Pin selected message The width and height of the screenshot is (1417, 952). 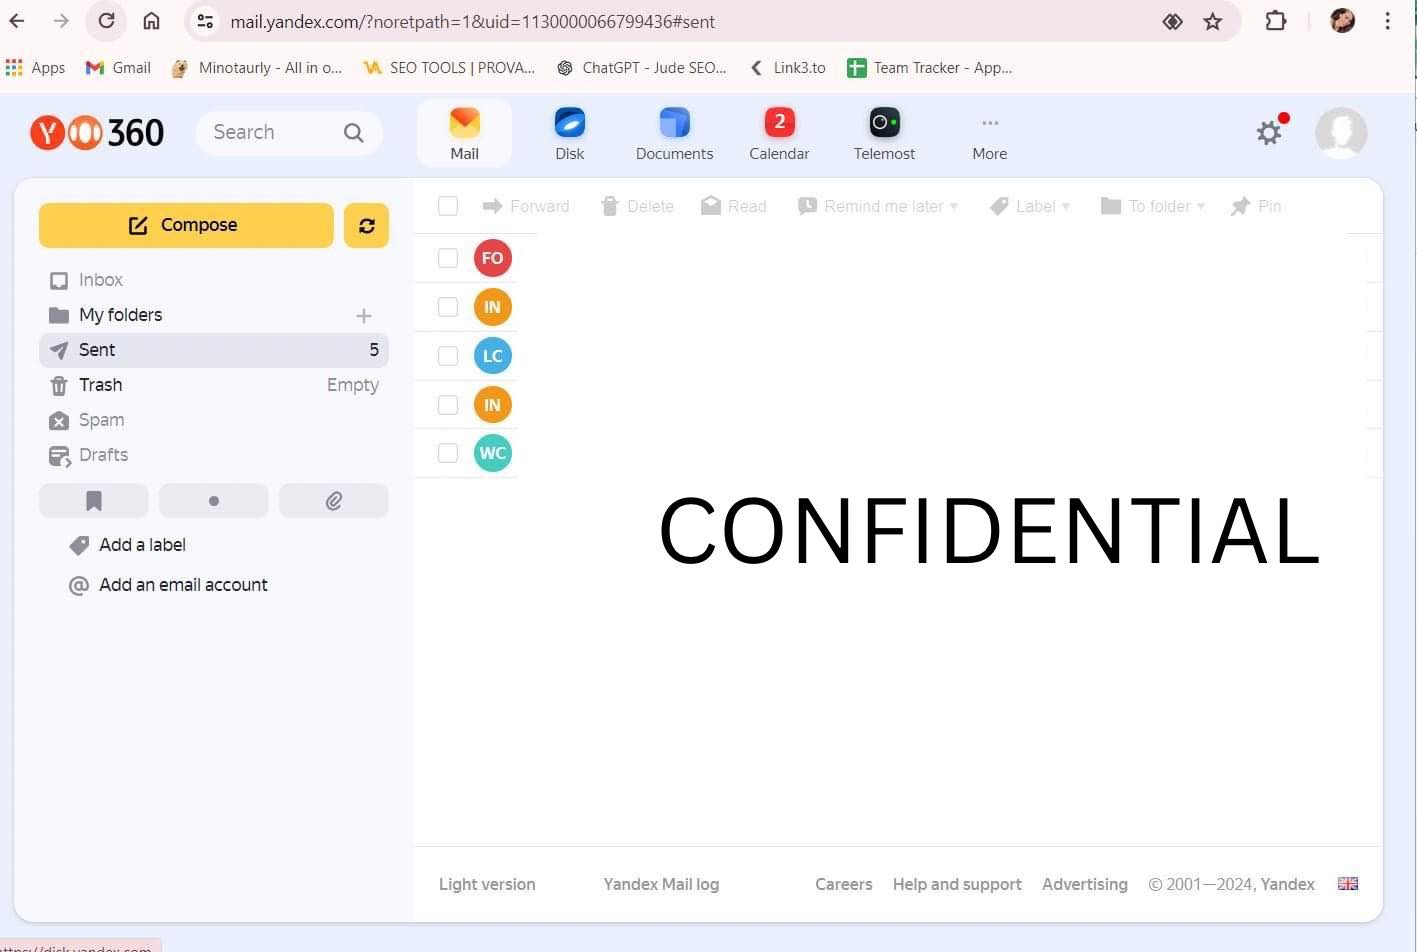[x=1256, y=206]
